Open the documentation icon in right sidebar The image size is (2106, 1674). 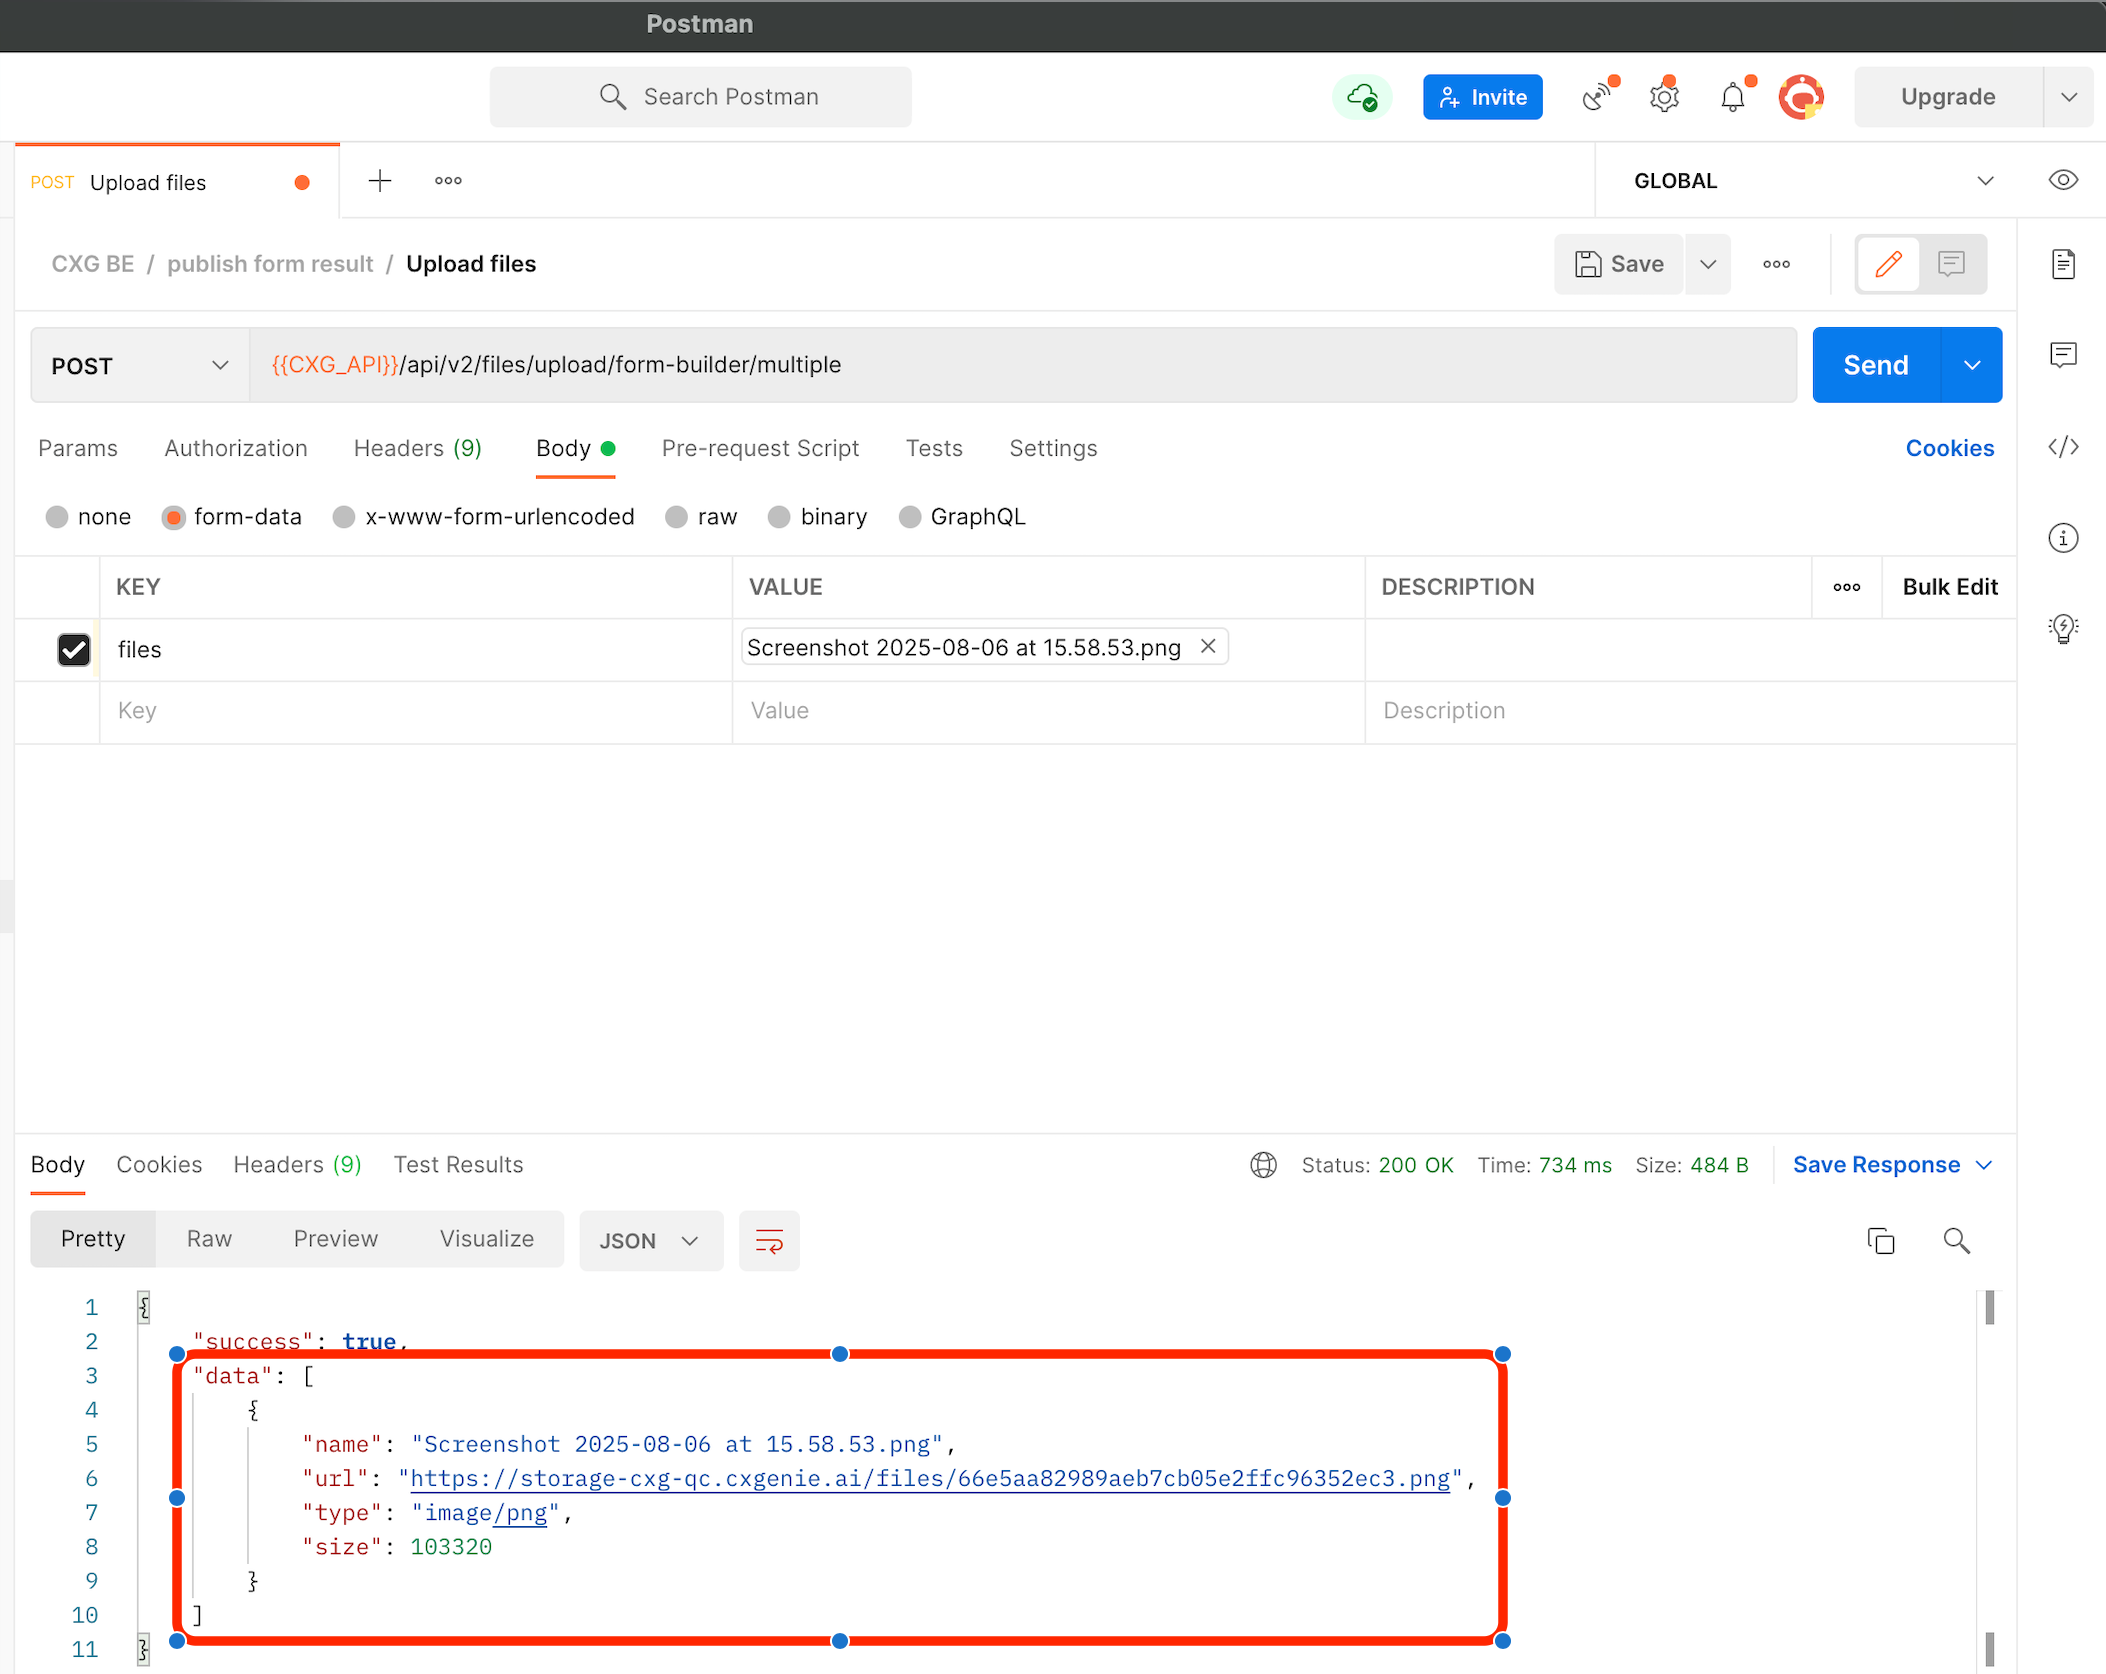point(2063,264)
